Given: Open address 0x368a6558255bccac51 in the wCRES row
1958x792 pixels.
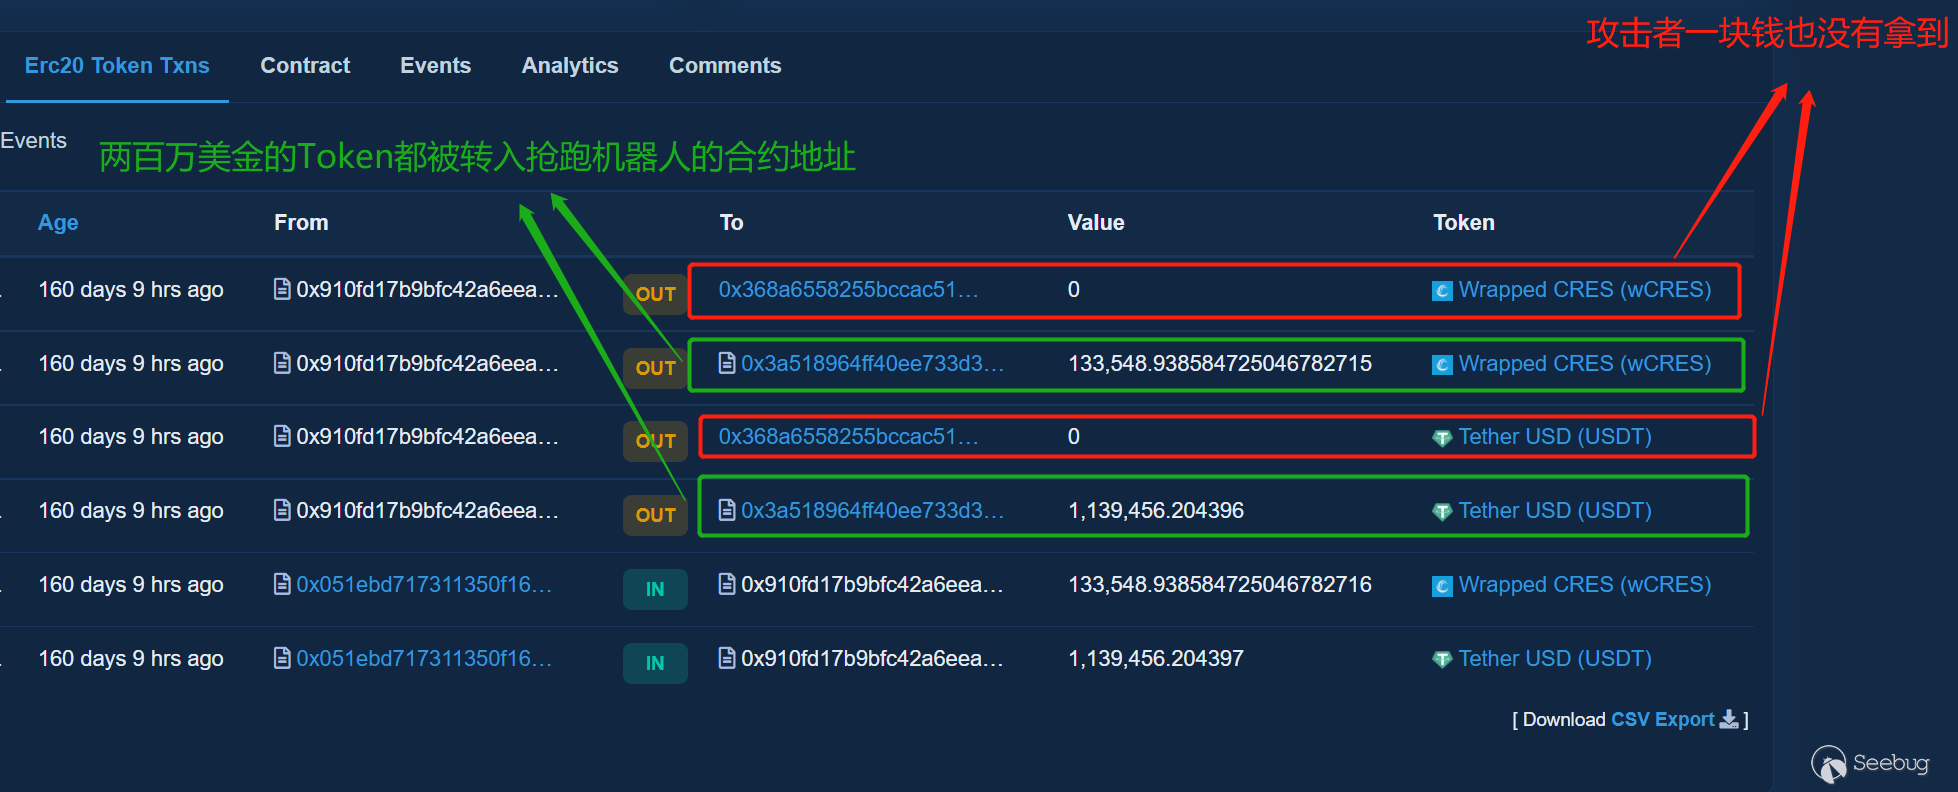Looking at the screenshot, I should pos(848,289).
